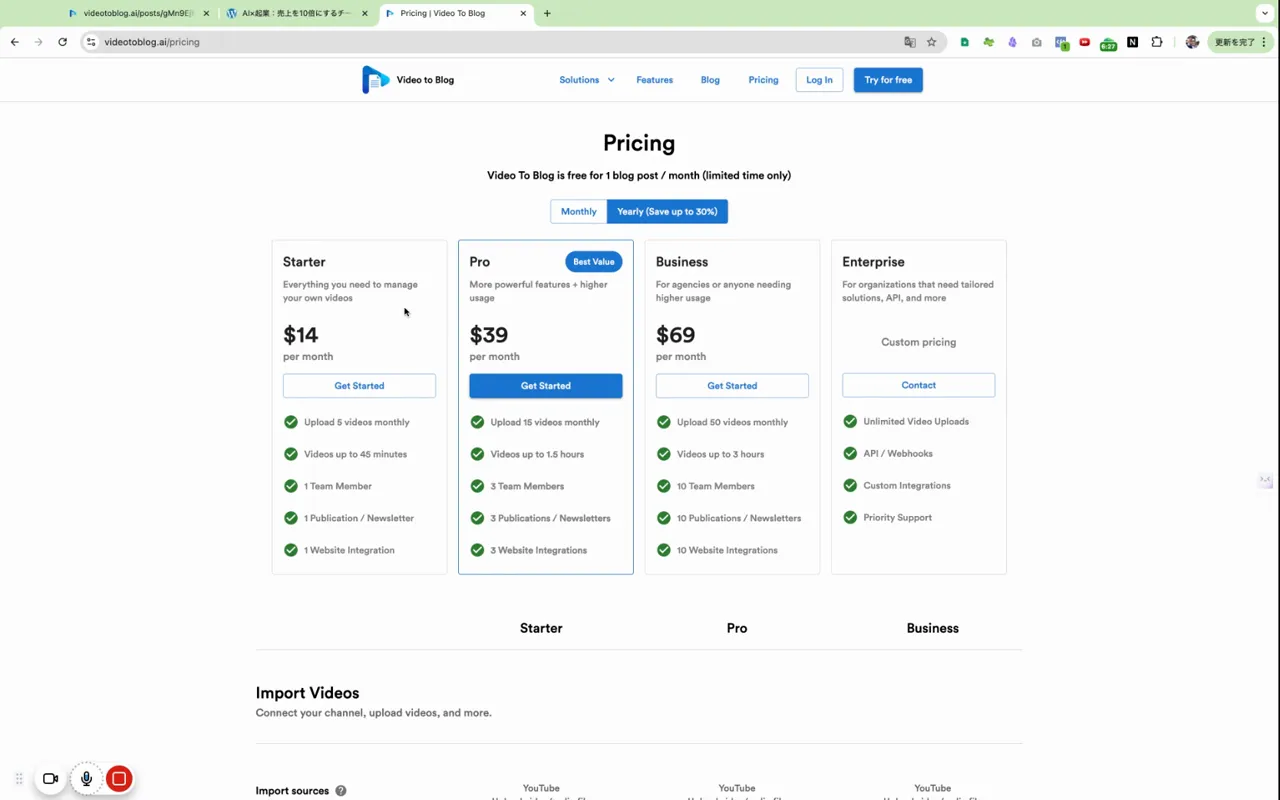
Task: Open the green timer extension showing 6:27
Action: point(1108,43)
